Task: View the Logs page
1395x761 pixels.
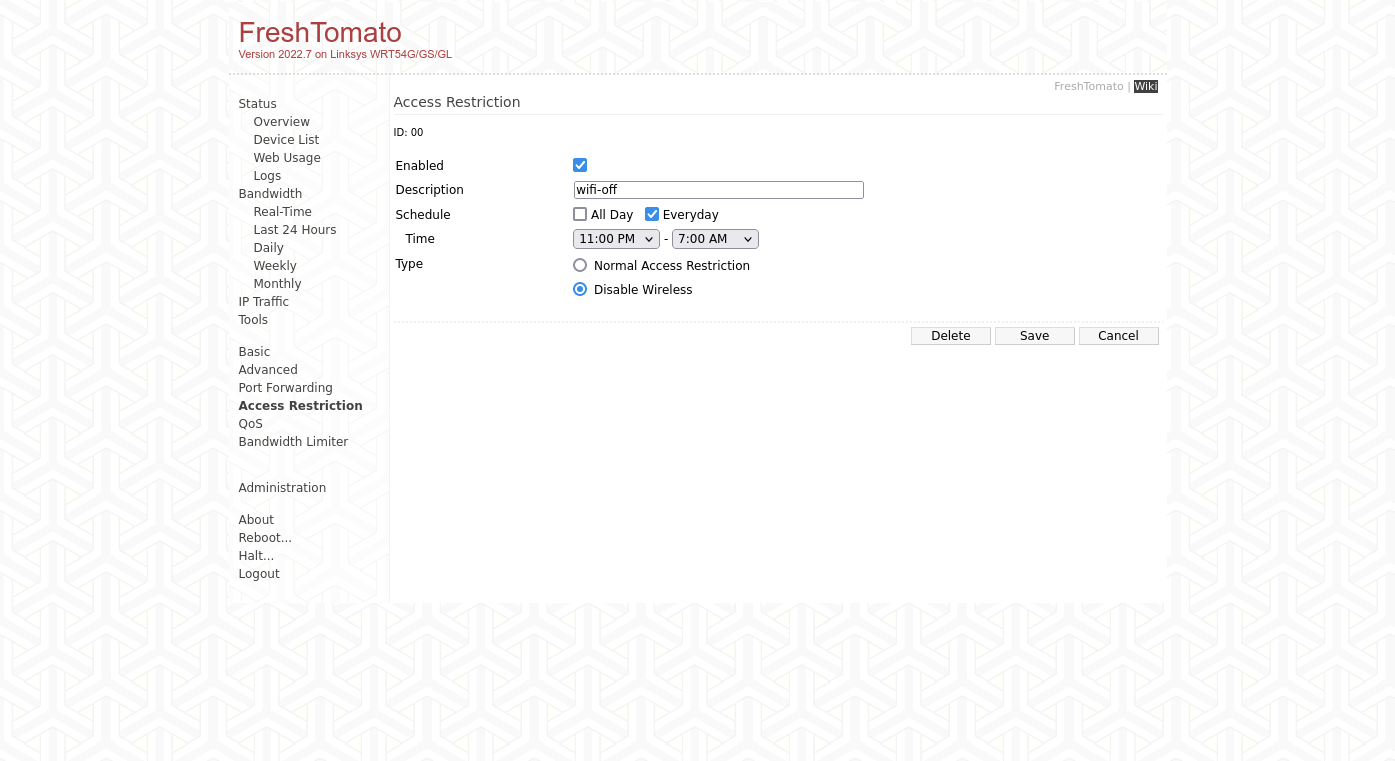Action: [267, 176]
